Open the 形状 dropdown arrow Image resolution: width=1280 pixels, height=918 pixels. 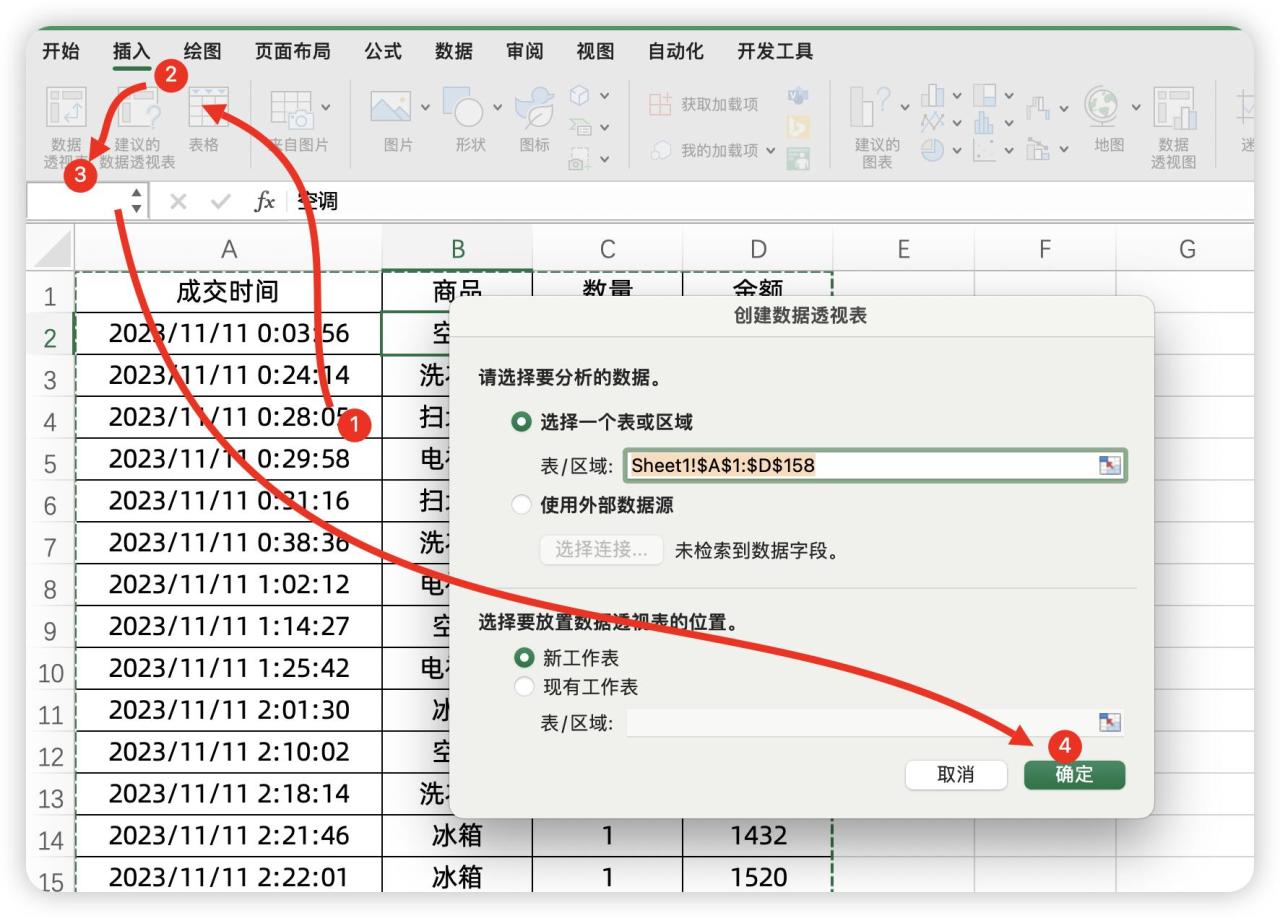[x=497, y=106]
